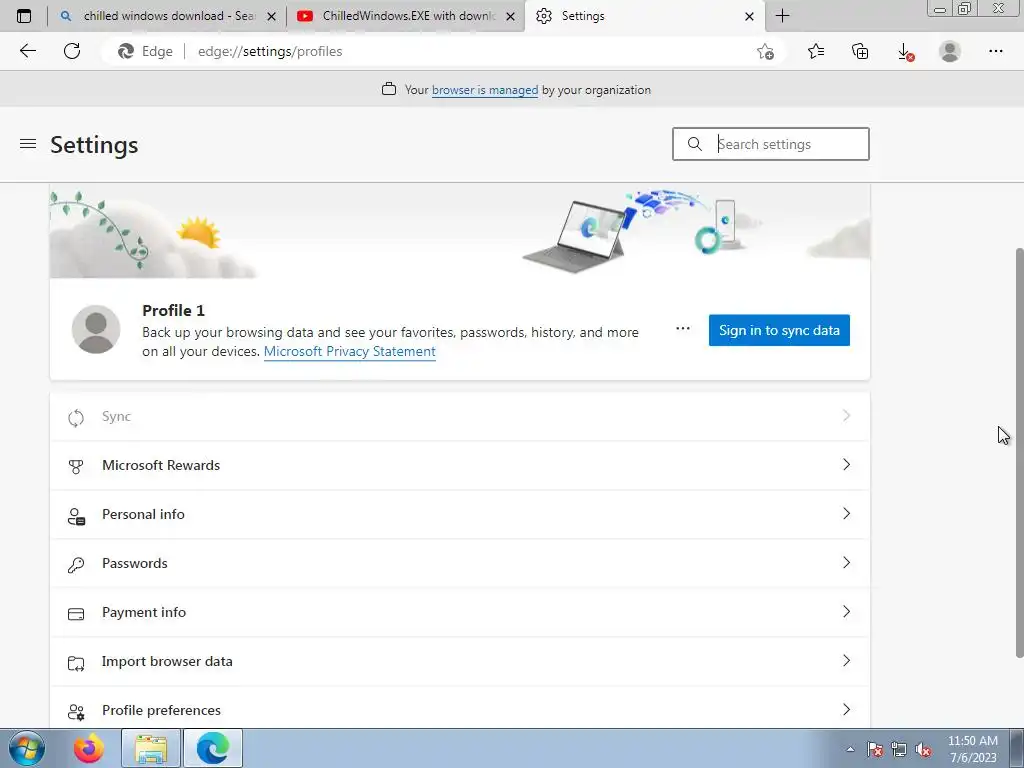Expand the Sync row chevron
The height and width of the screenshot is (768, 1024).
click(846, 415)
